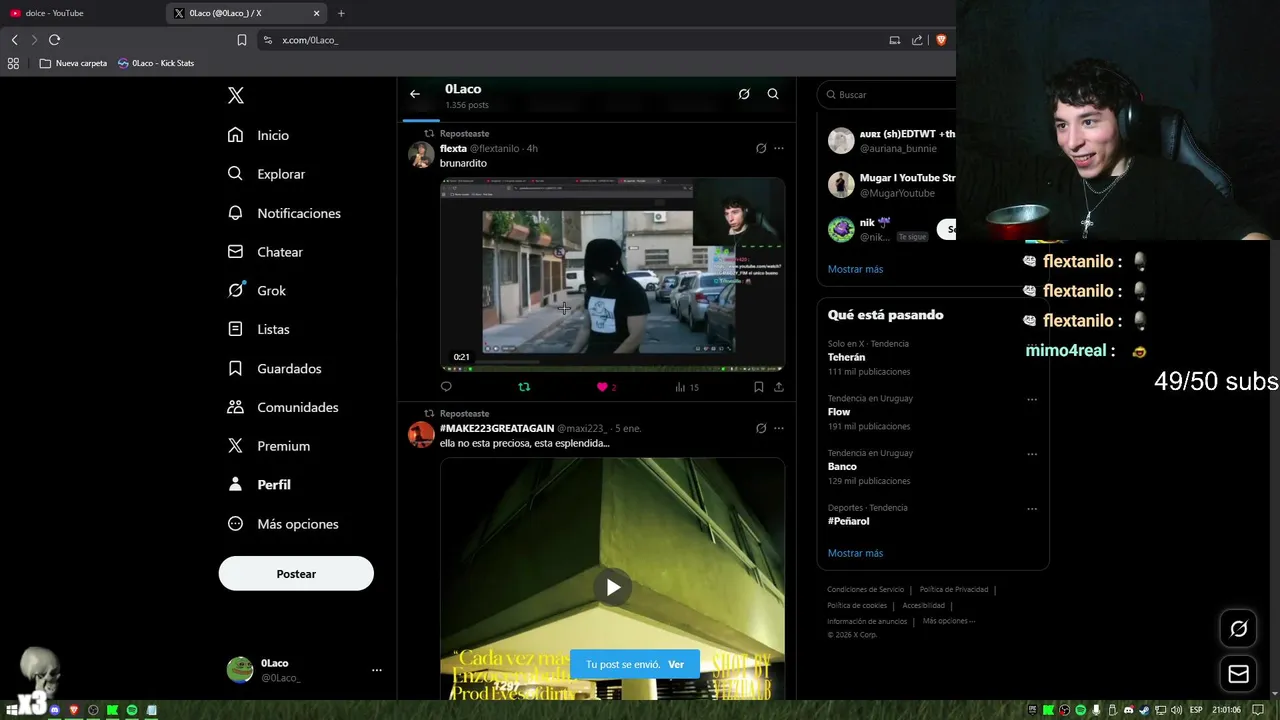Open Nueva carpeta bookmarks folder

point(73,63)
